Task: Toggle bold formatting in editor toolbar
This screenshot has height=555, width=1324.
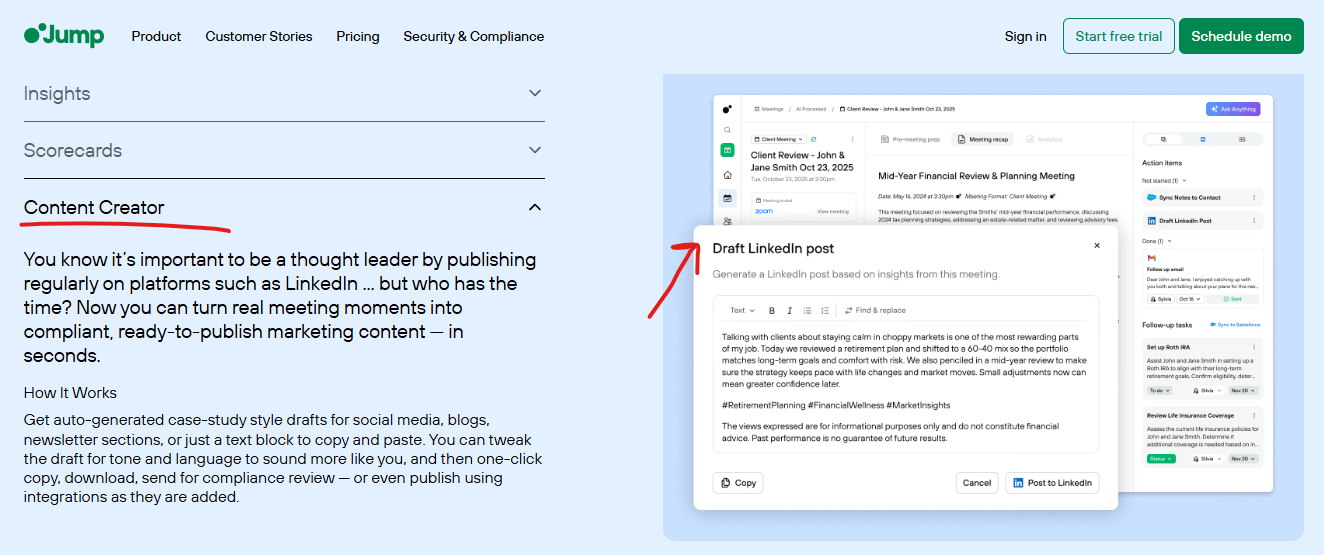Action: tap(771, 311)
